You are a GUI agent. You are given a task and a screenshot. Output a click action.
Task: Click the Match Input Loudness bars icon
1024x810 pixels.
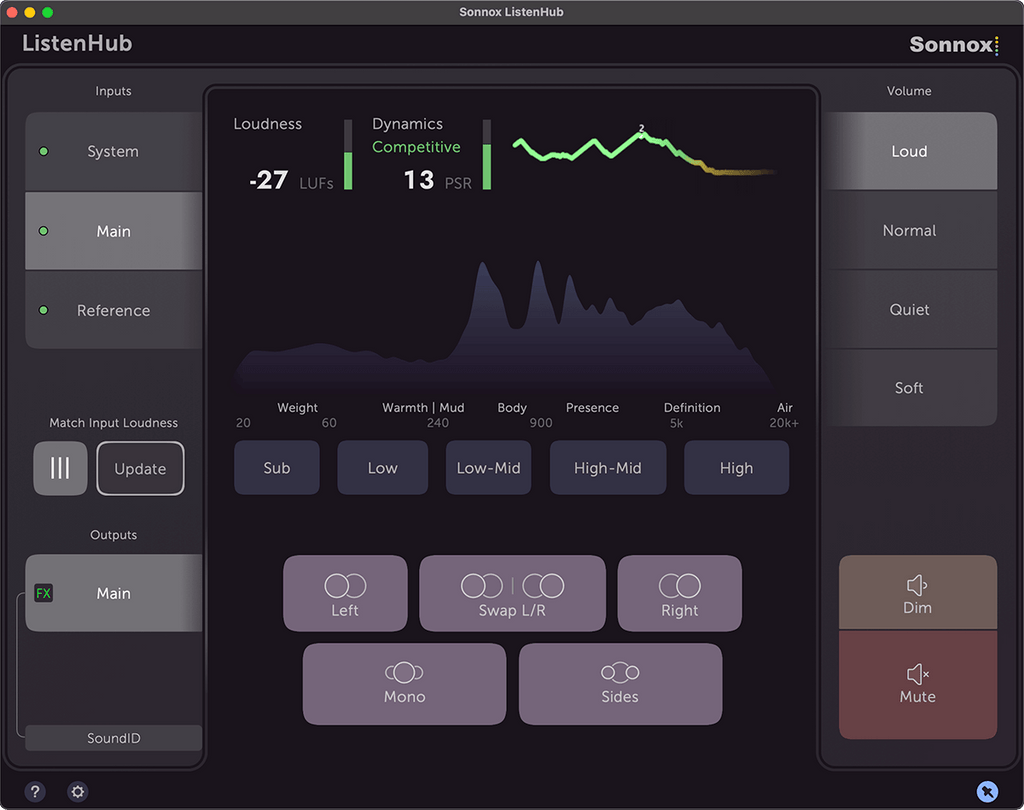tap(60, 468)
